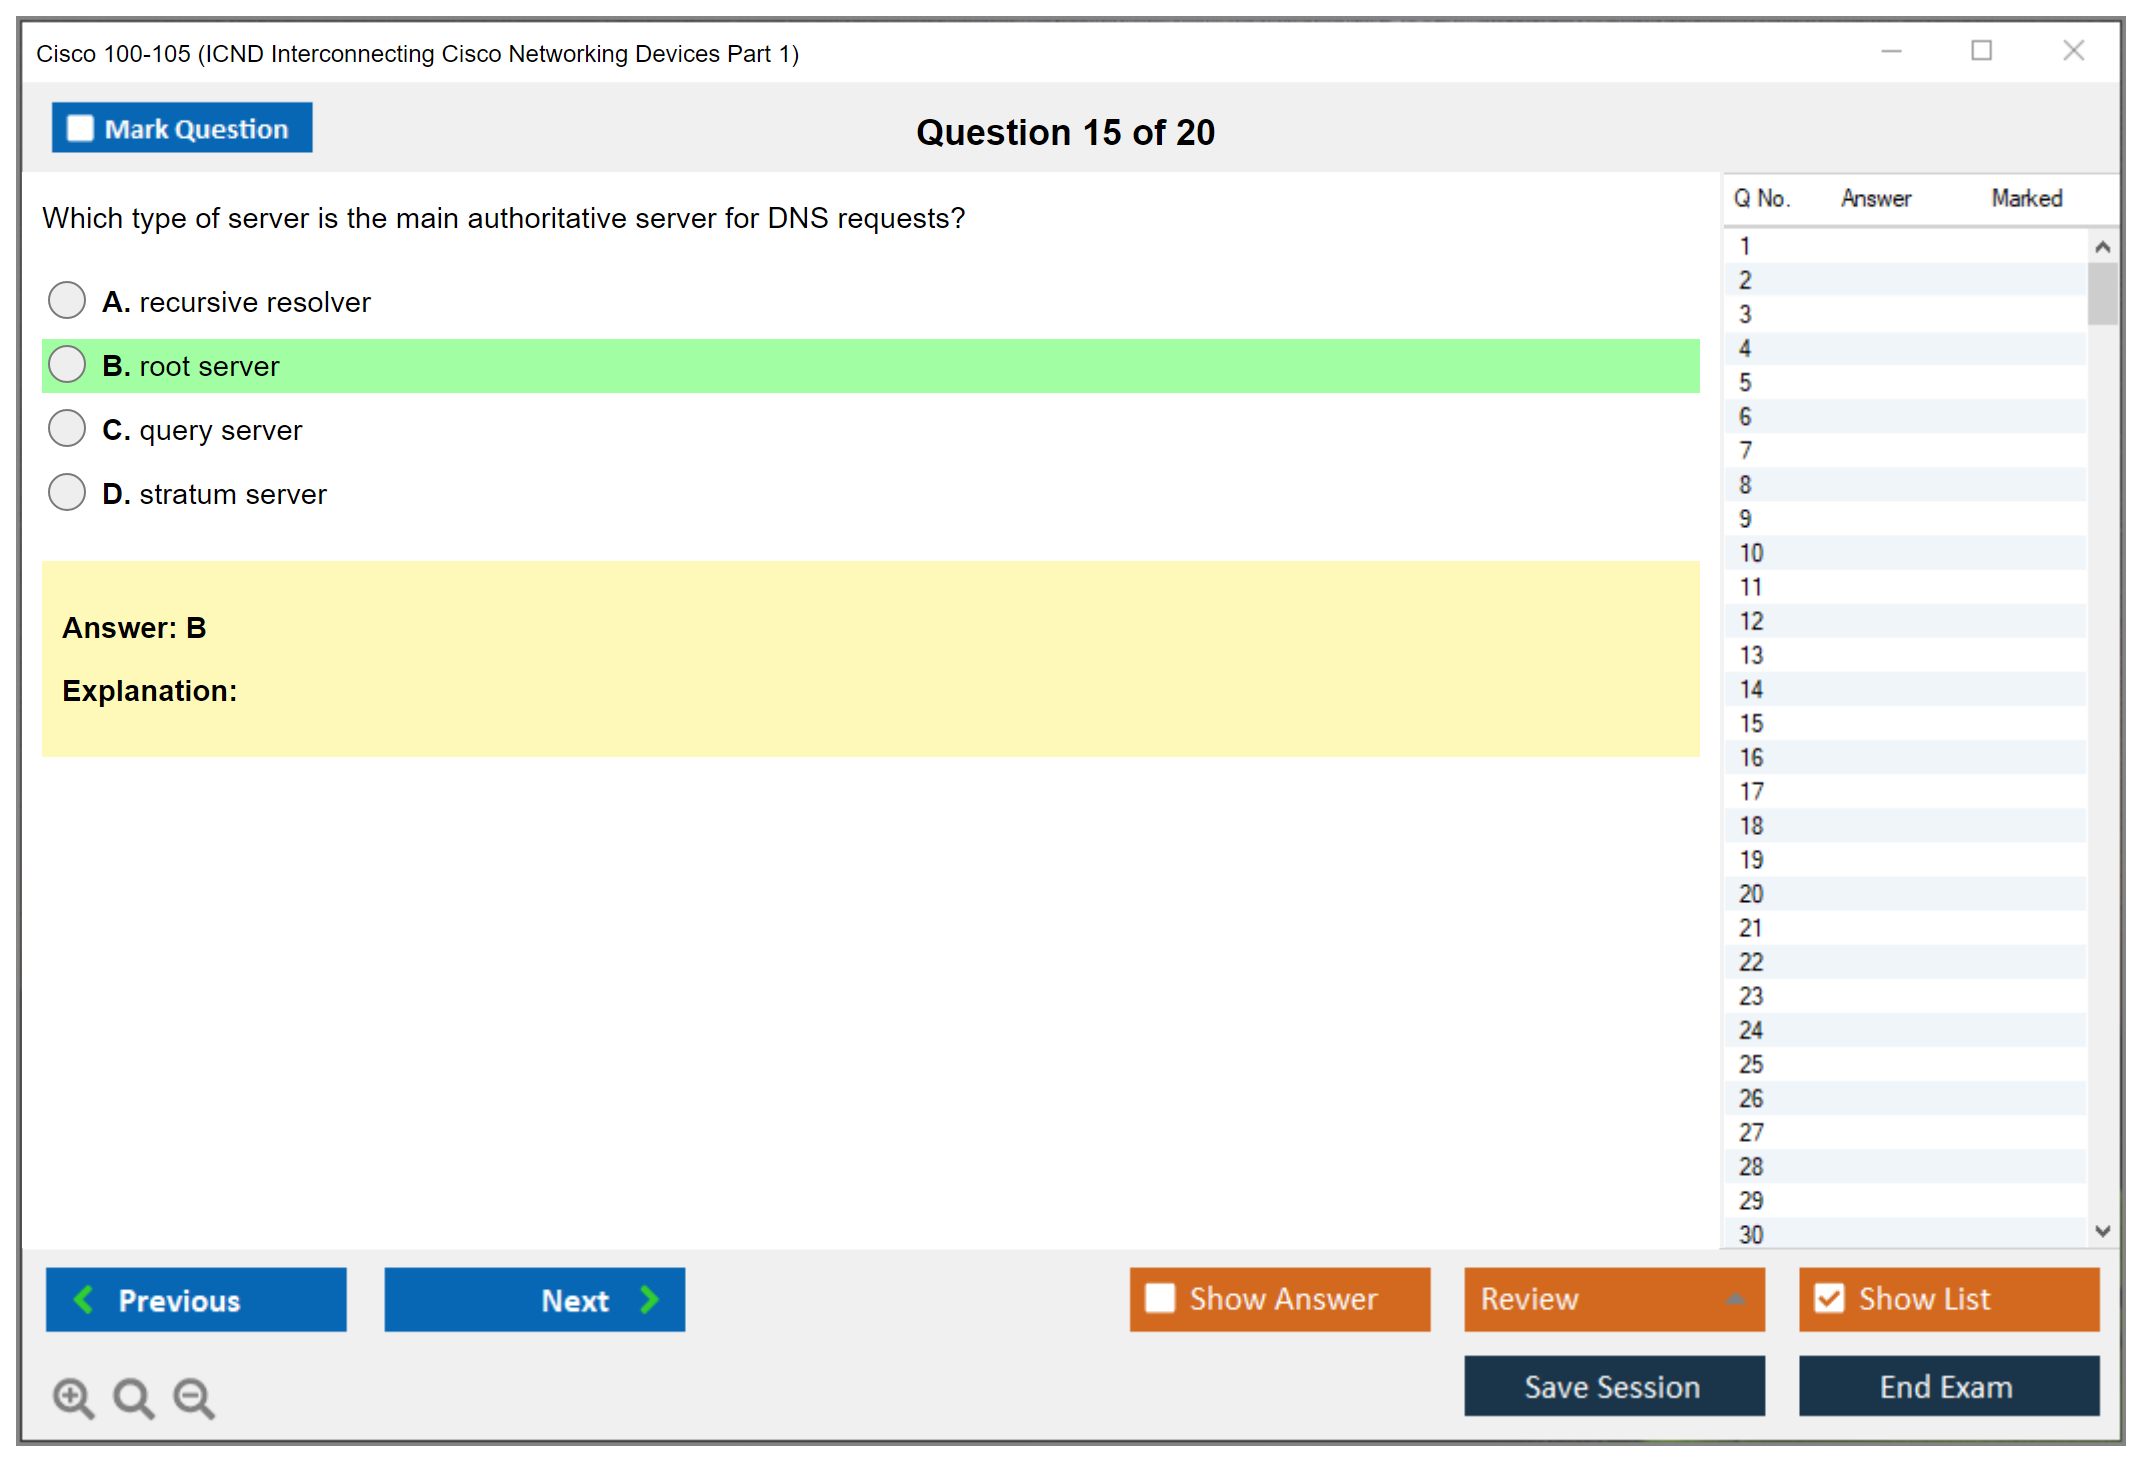This screenshot has height=1470, width=2150.
Task: Click the zoom in magnifier icon
Action: click(x=72, y=1397)
